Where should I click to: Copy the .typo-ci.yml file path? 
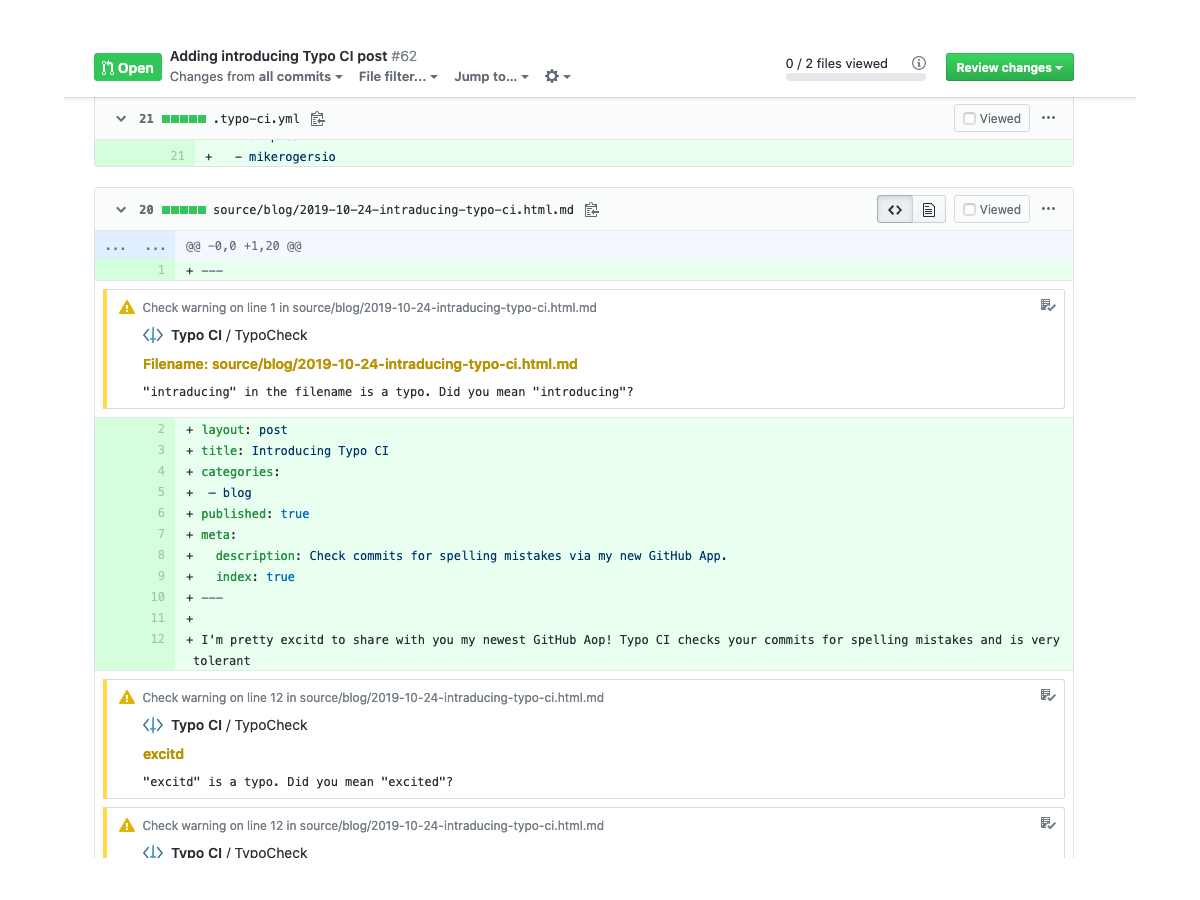(318, 119)
